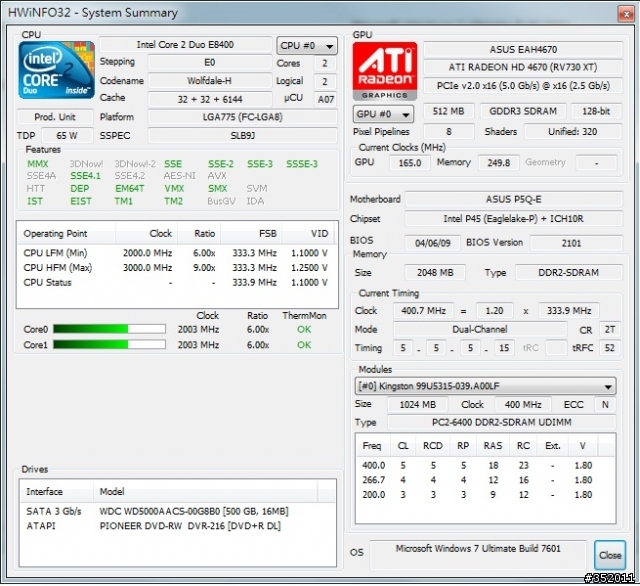Click the ASUS EAH4670 GPU name field
Screen dimensions: 640x586
pyautogui.click(x=523, y=49)
